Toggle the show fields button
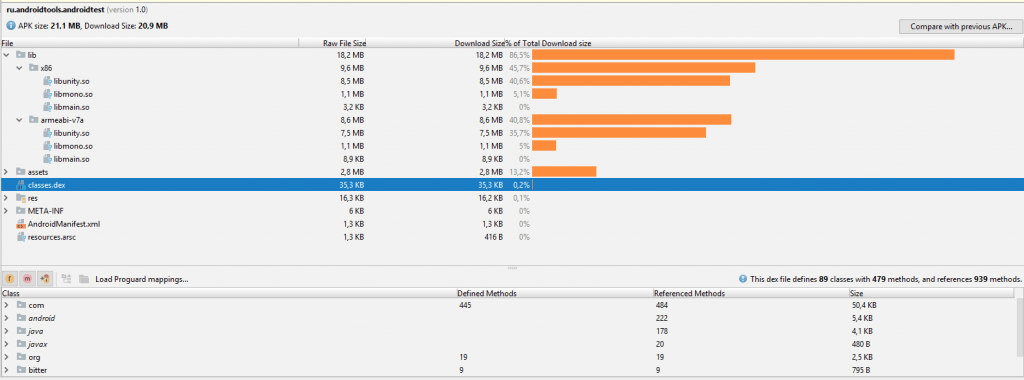The image size is (1024, 380). click(x=10, y=279)
